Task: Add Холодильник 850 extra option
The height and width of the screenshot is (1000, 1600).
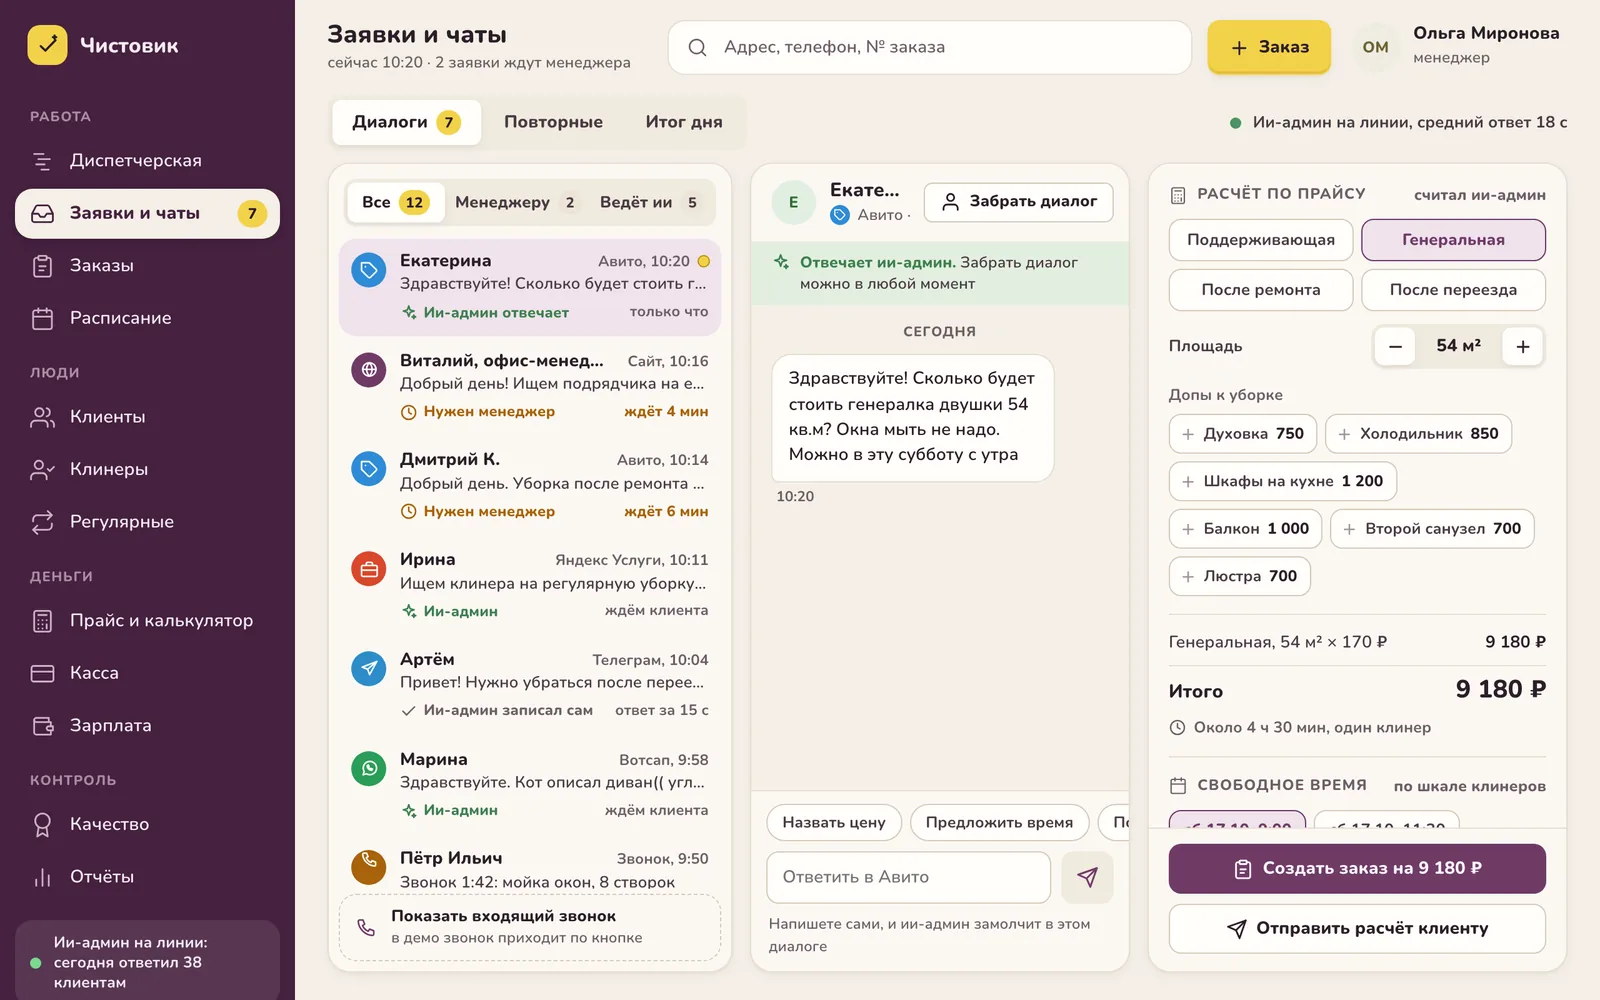Action: coord(1418,434)
